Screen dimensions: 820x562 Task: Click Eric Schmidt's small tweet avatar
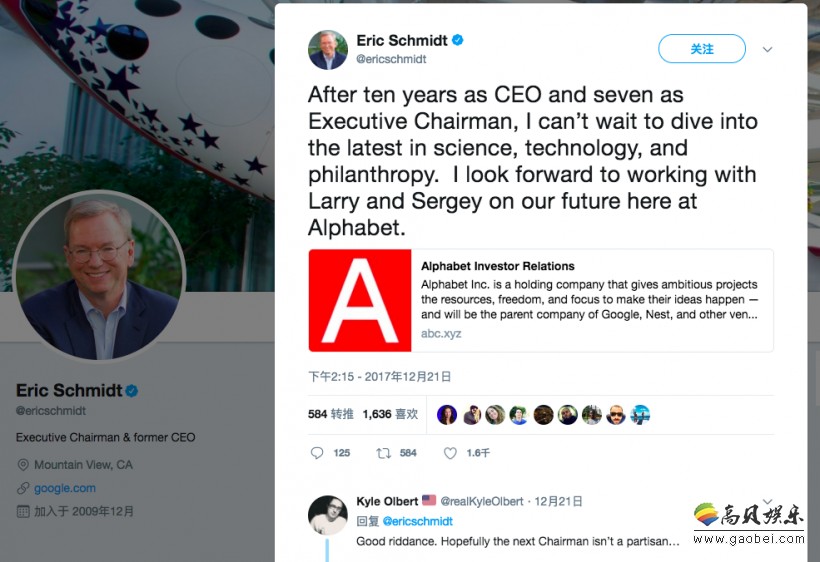coord(328,50)
